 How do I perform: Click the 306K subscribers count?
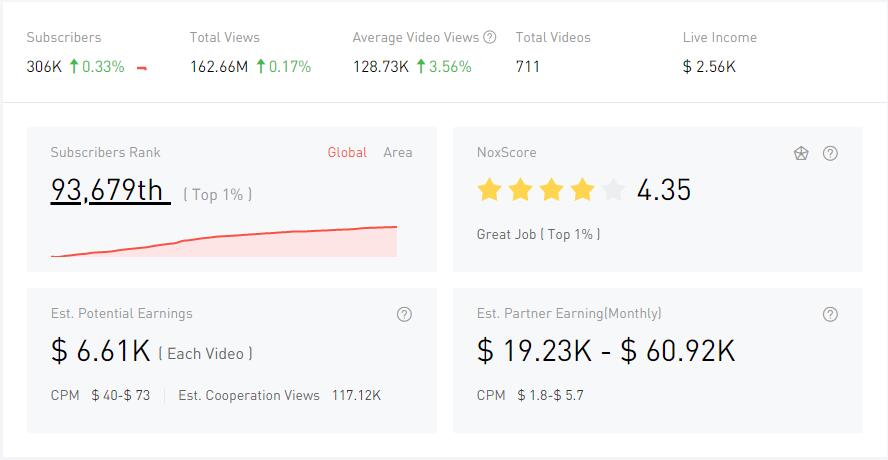pyautogui.click(x=43, y=67)
